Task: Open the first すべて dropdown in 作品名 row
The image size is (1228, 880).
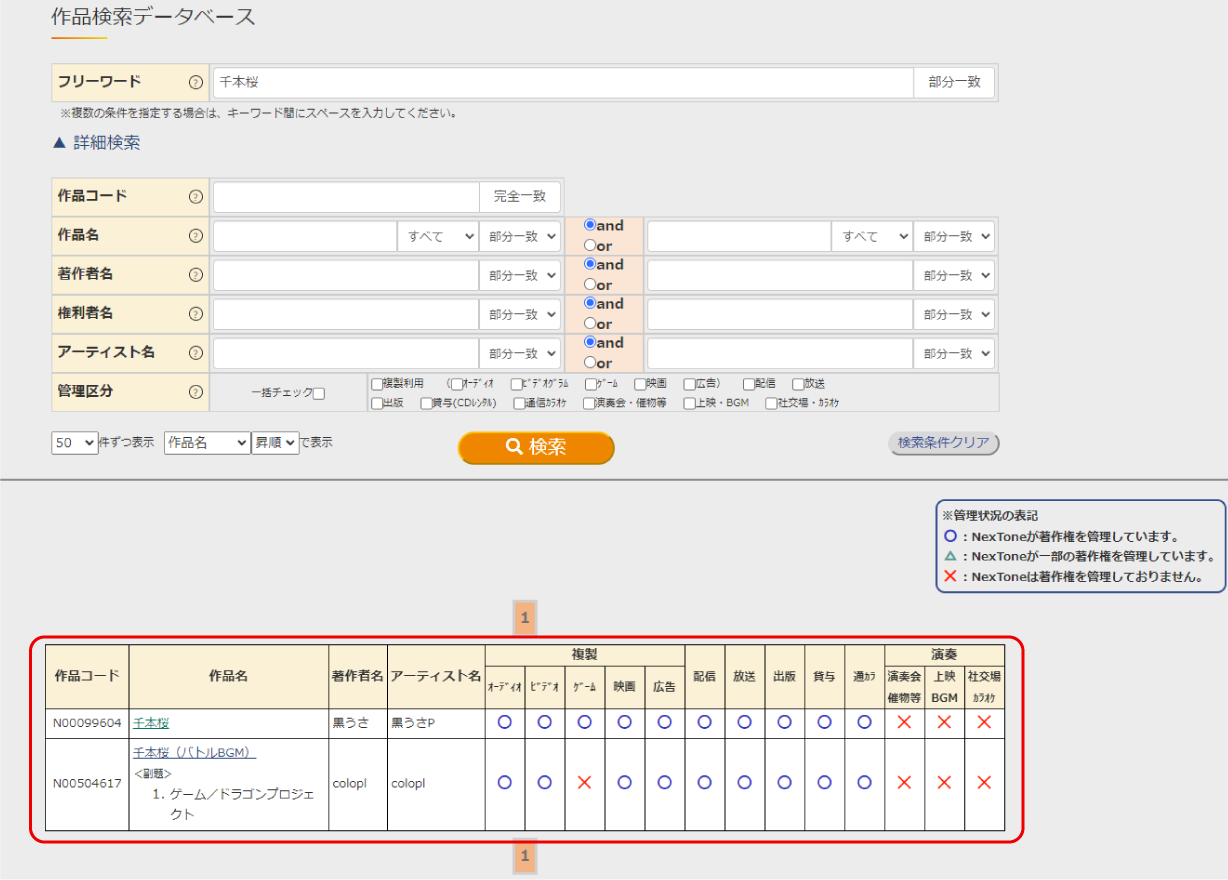Action: pyautogui.click(x=438, y=236)
